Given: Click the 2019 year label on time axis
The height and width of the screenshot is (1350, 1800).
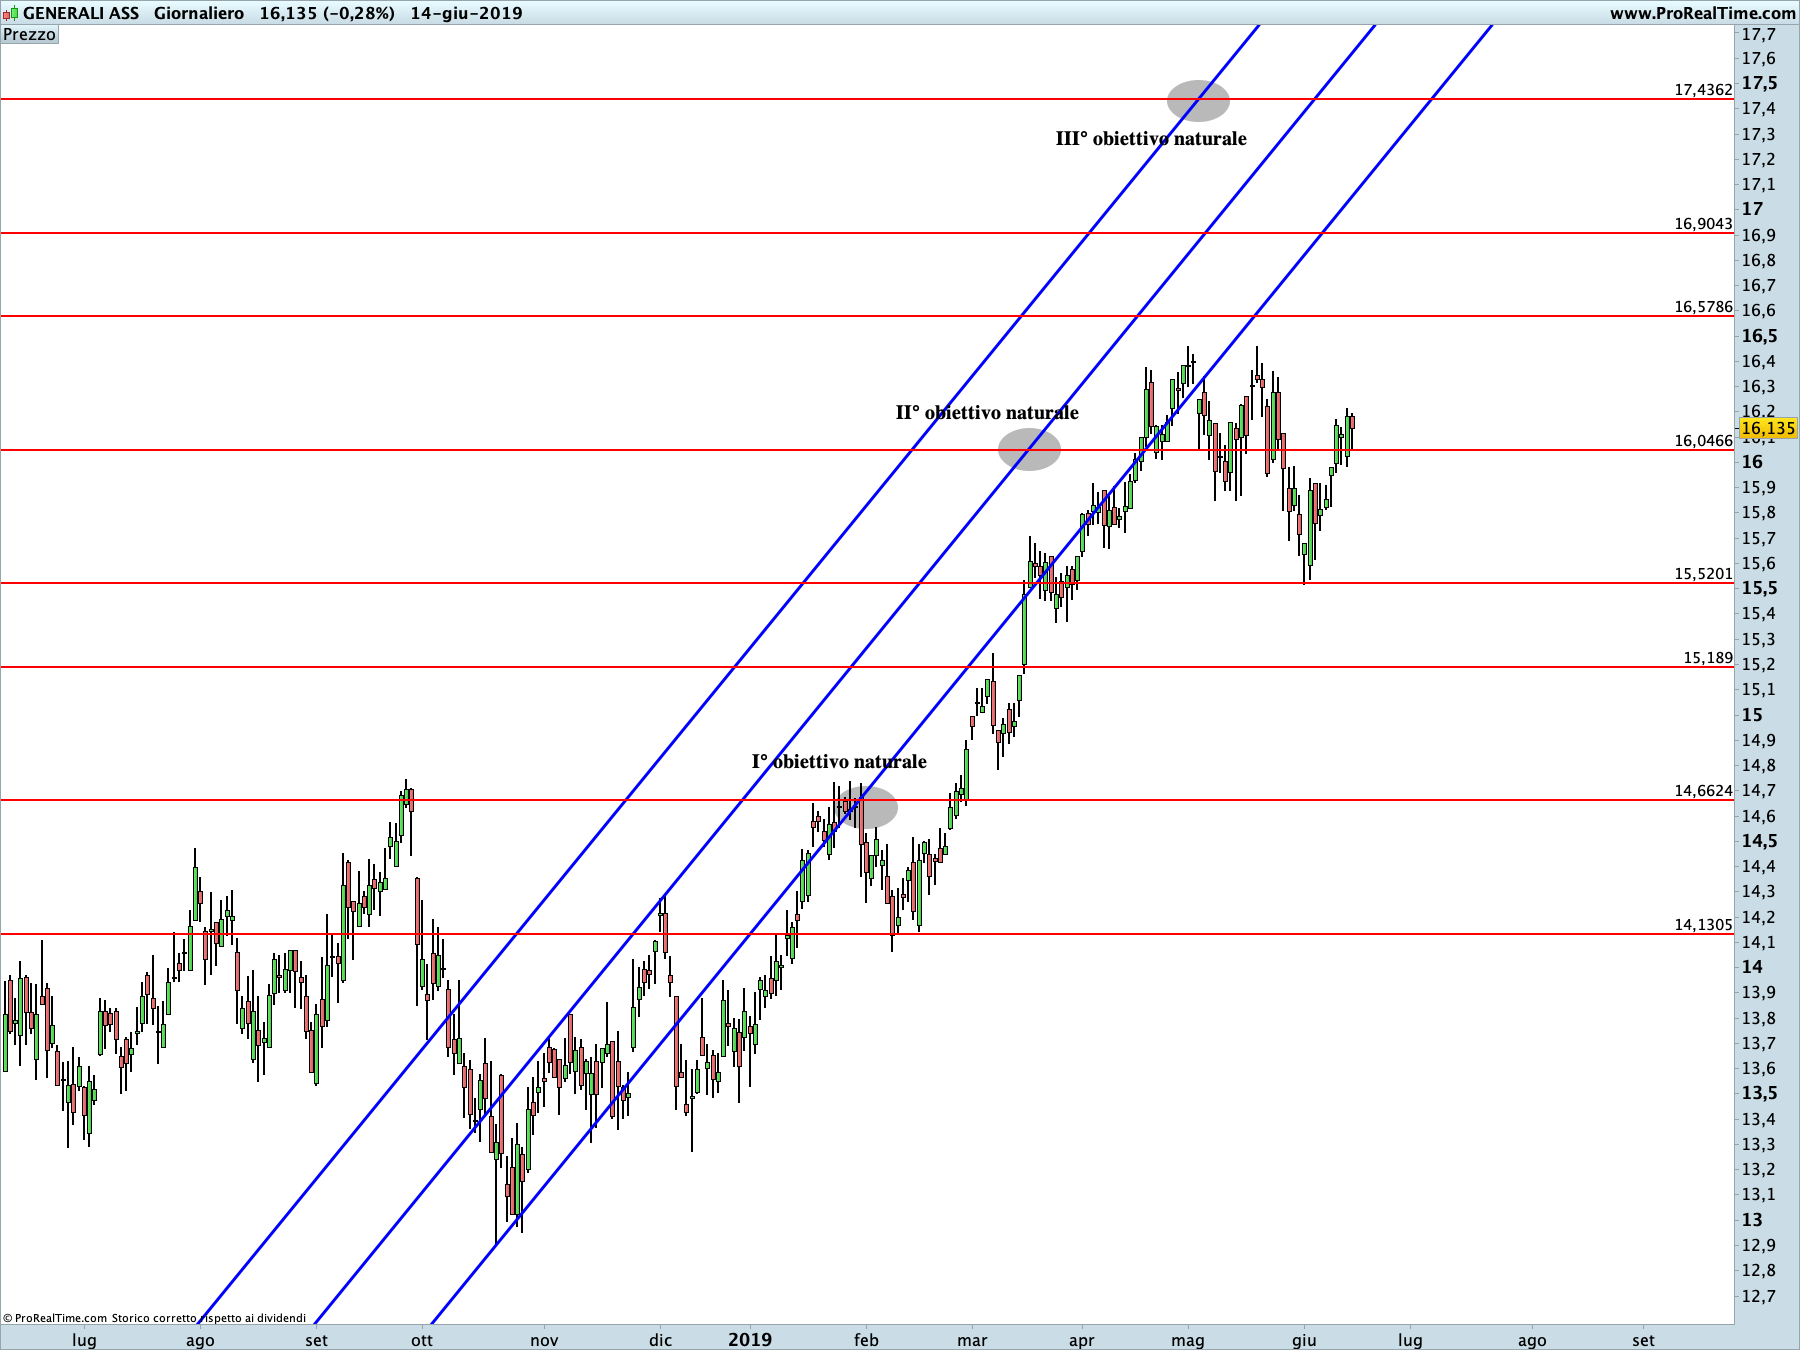Looking at the screenshot, I should point(750,1339).
